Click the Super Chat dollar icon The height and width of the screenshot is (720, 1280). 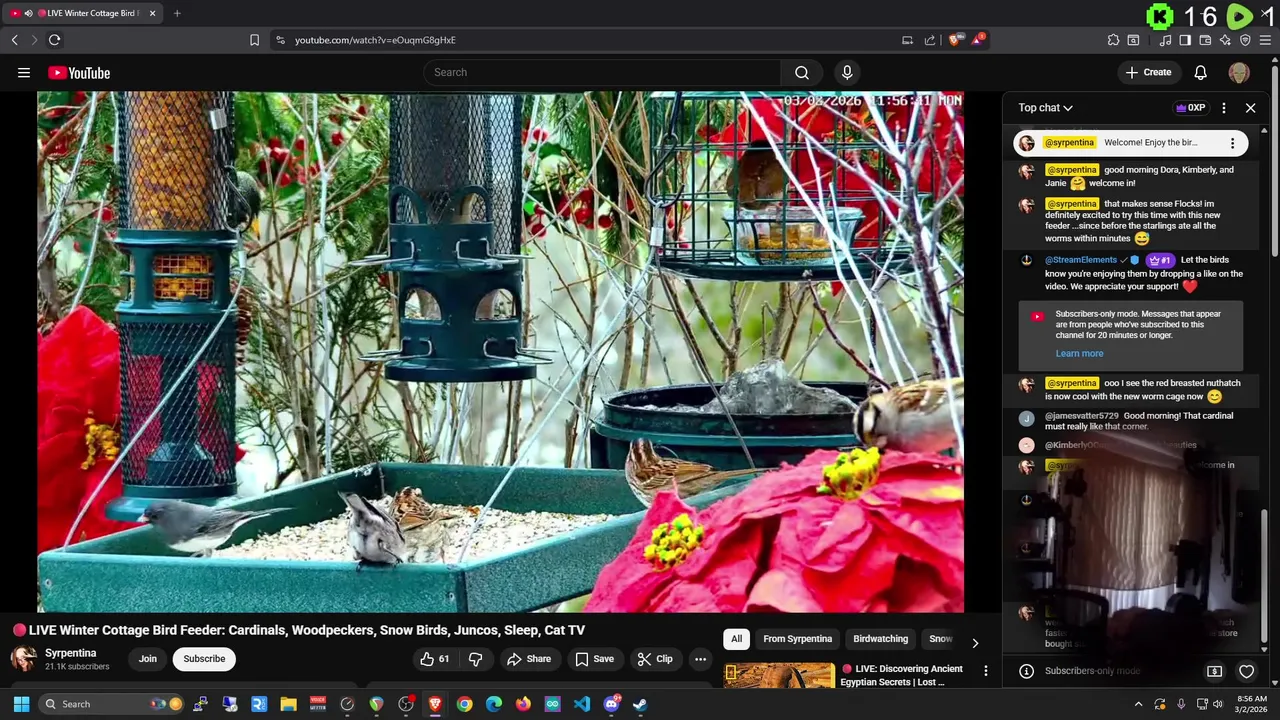coord(1214,671)
